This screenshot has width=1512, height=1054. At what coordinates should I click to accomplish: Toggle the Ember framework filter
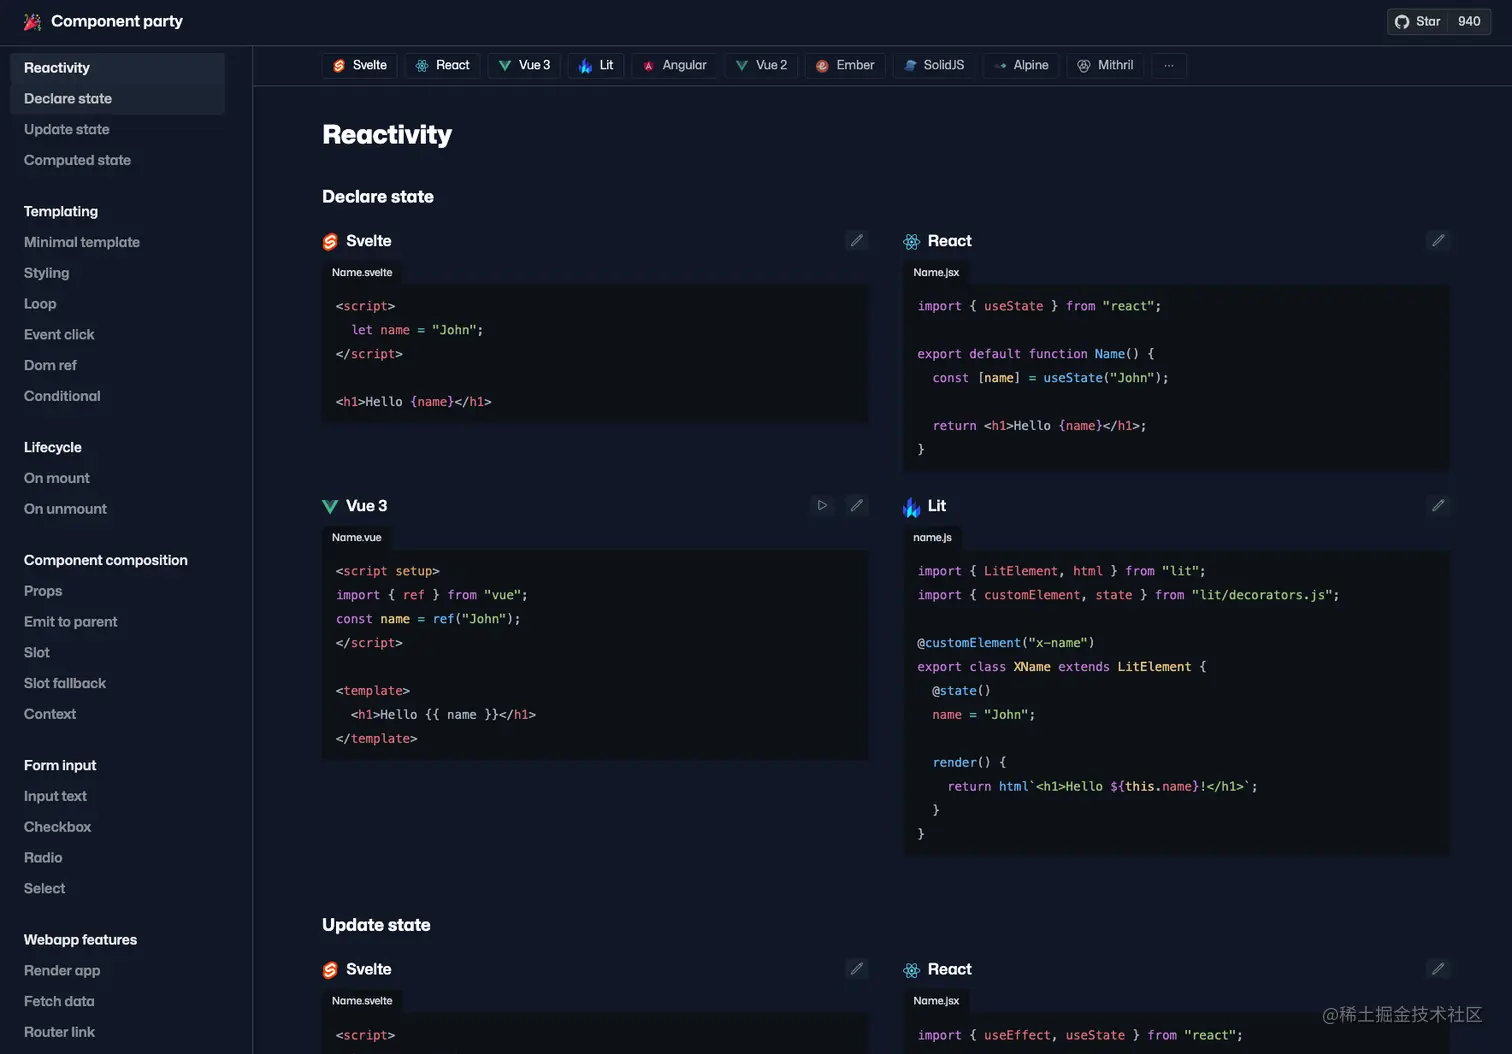[845, 65]
